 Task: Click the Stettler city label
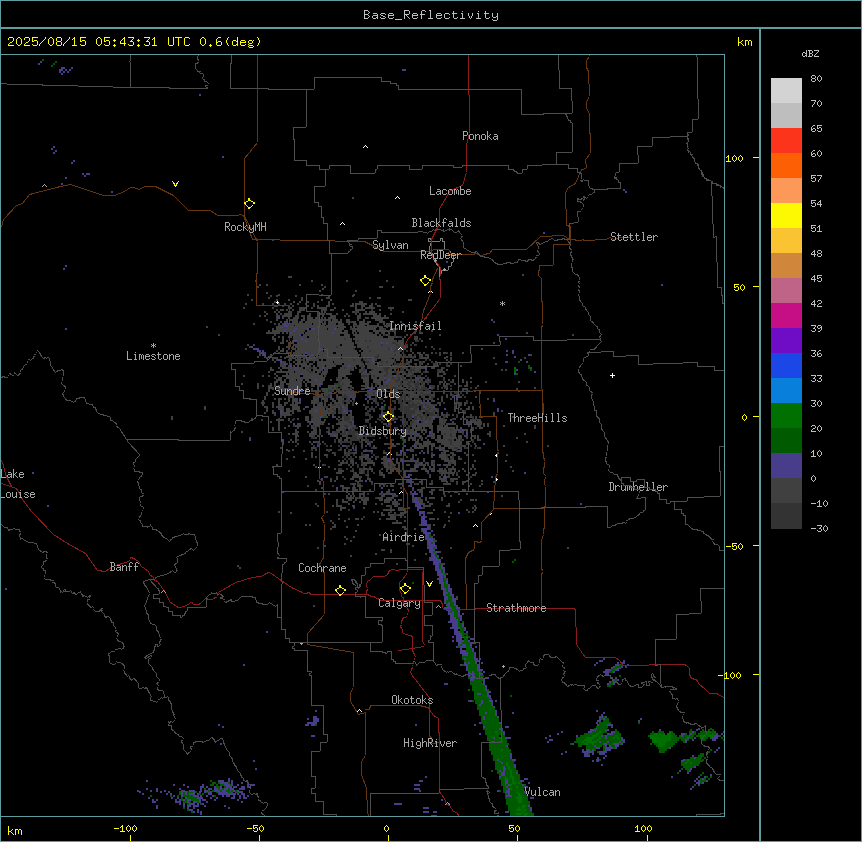click(634, 237)
